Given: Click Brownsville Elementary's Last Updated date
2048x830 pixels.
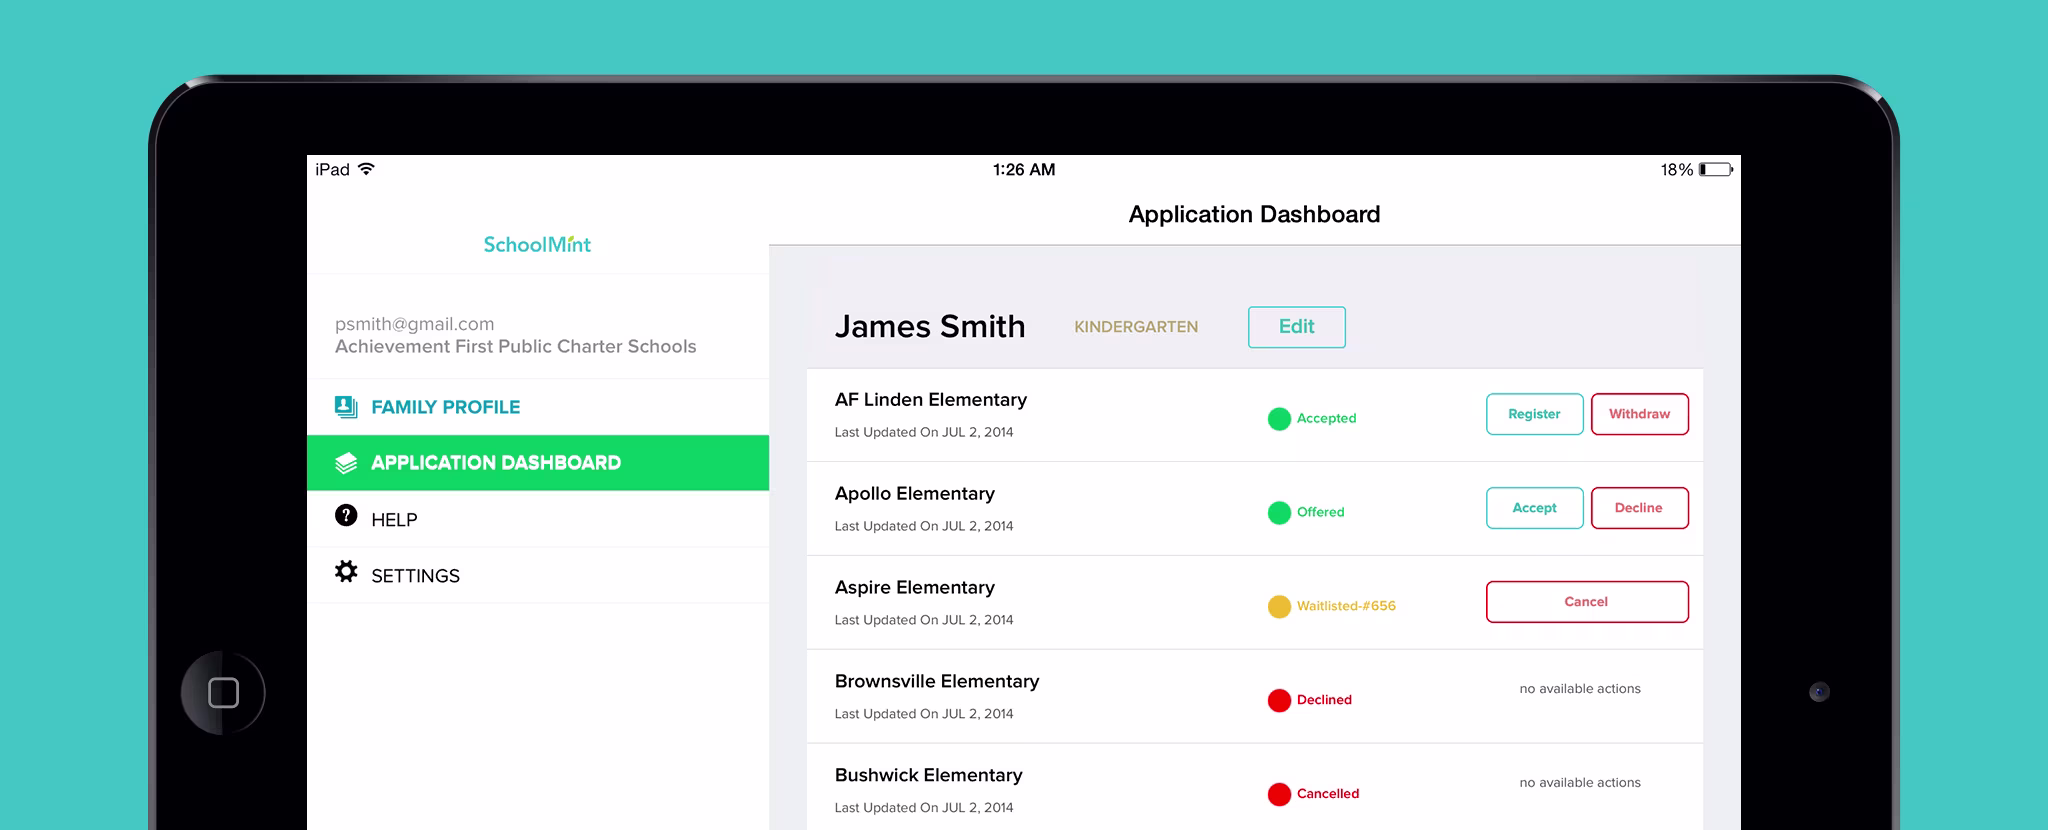Looking at the screenshot, I should (924, 714).
